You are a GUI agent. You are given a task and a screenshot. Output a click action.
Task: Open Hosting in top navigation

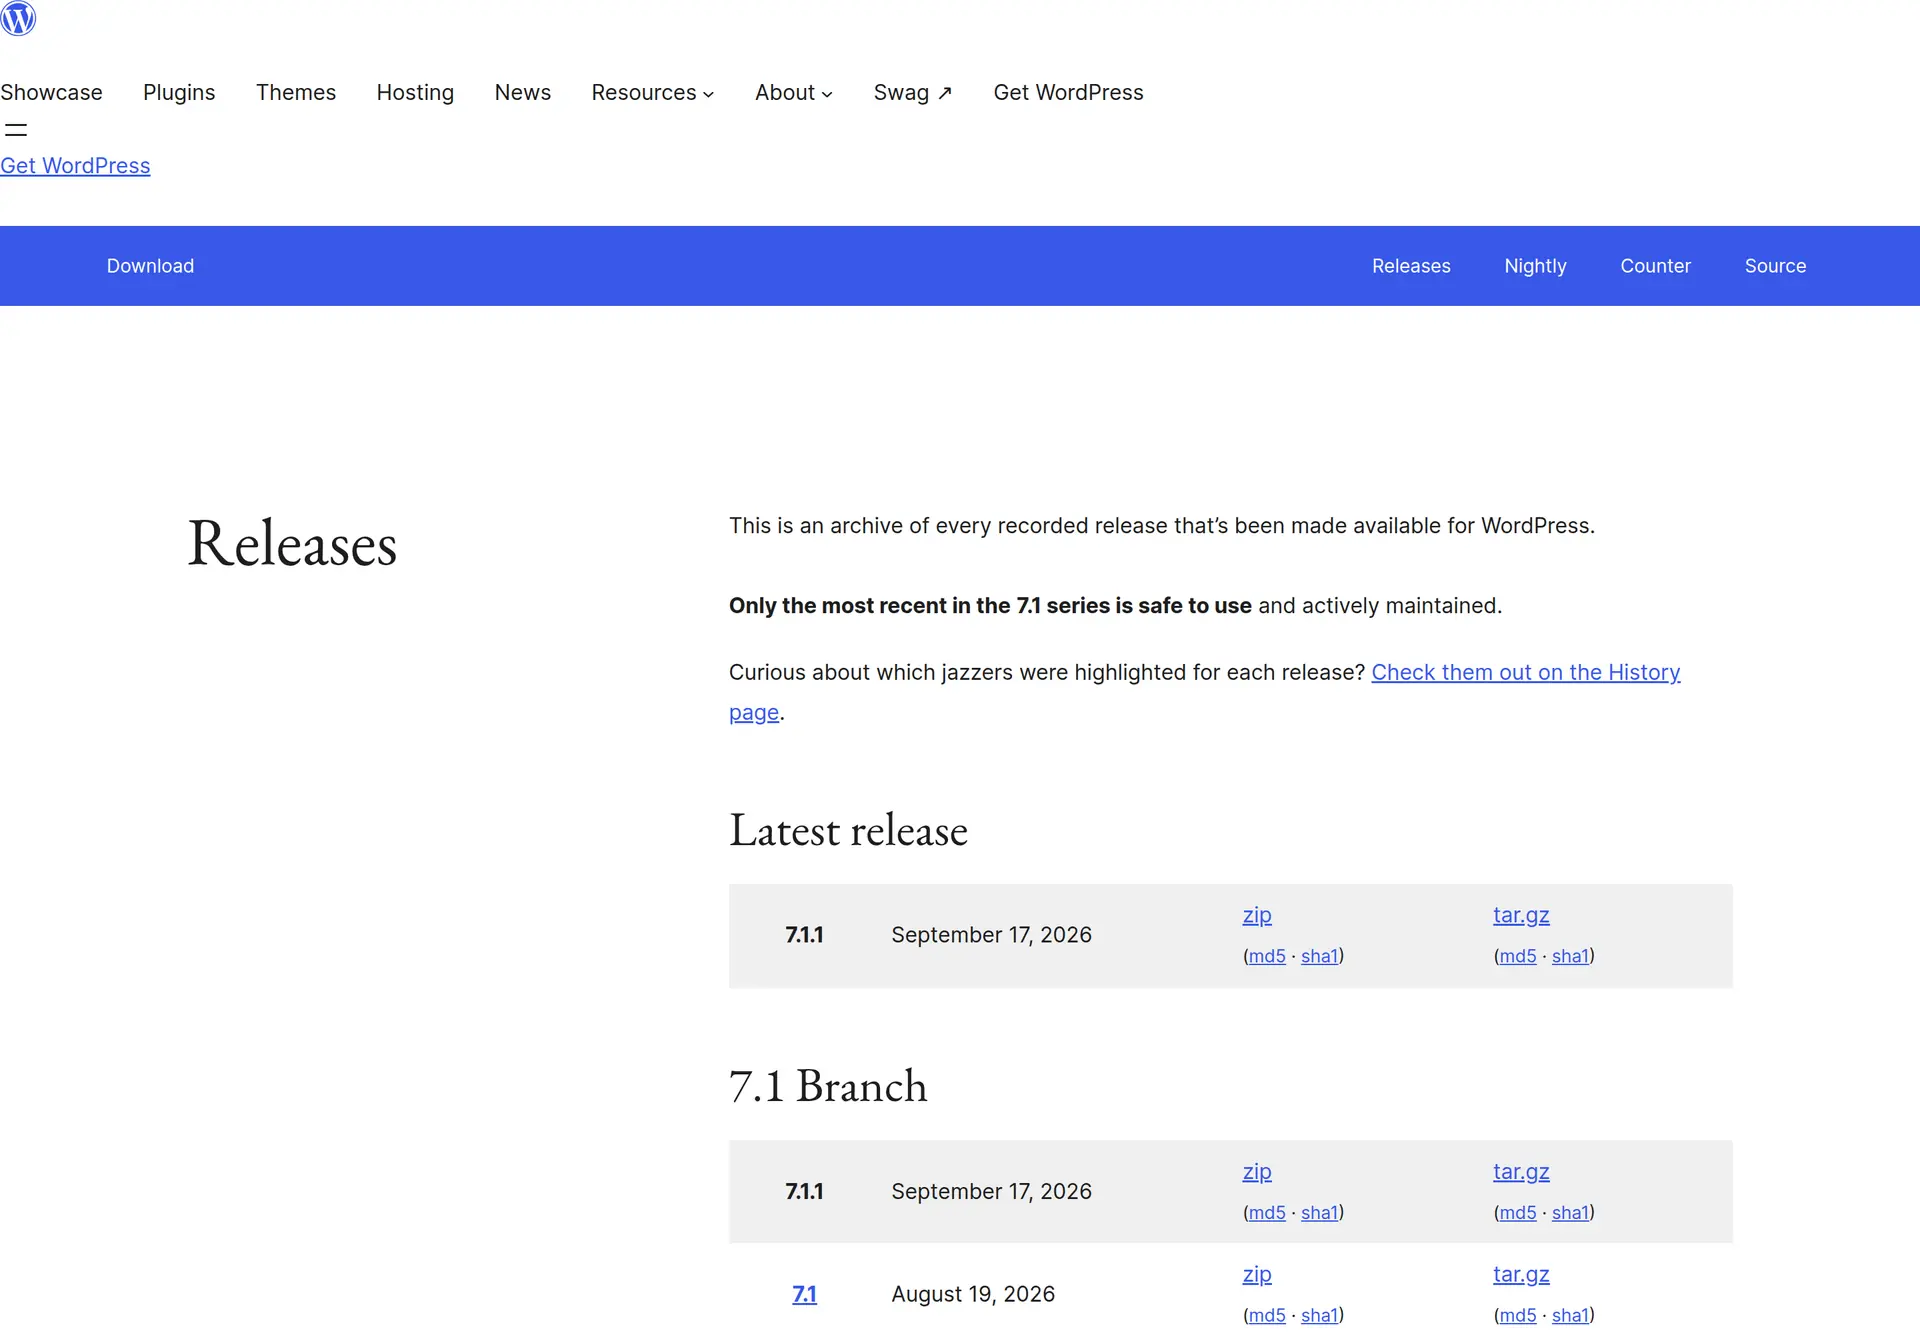click(415, 92)
